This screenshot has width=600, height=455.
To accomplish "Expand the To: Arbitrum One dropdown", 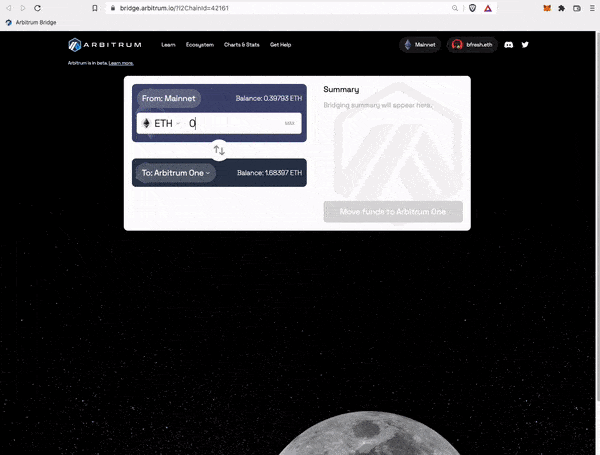I will click(x=176, y=173).
